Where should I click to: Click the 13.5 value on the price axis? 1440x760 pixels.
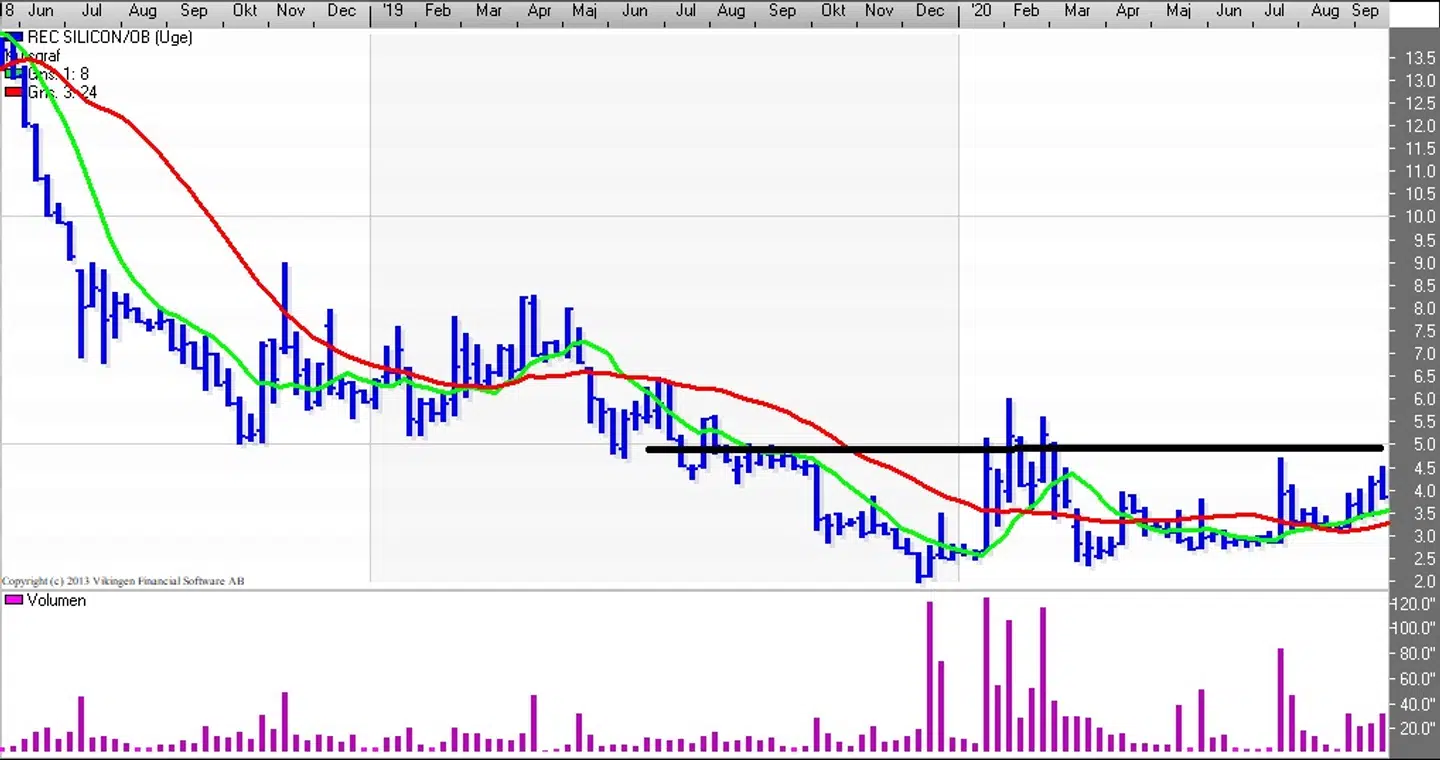pyautogui.click(x=1420, y=58)
